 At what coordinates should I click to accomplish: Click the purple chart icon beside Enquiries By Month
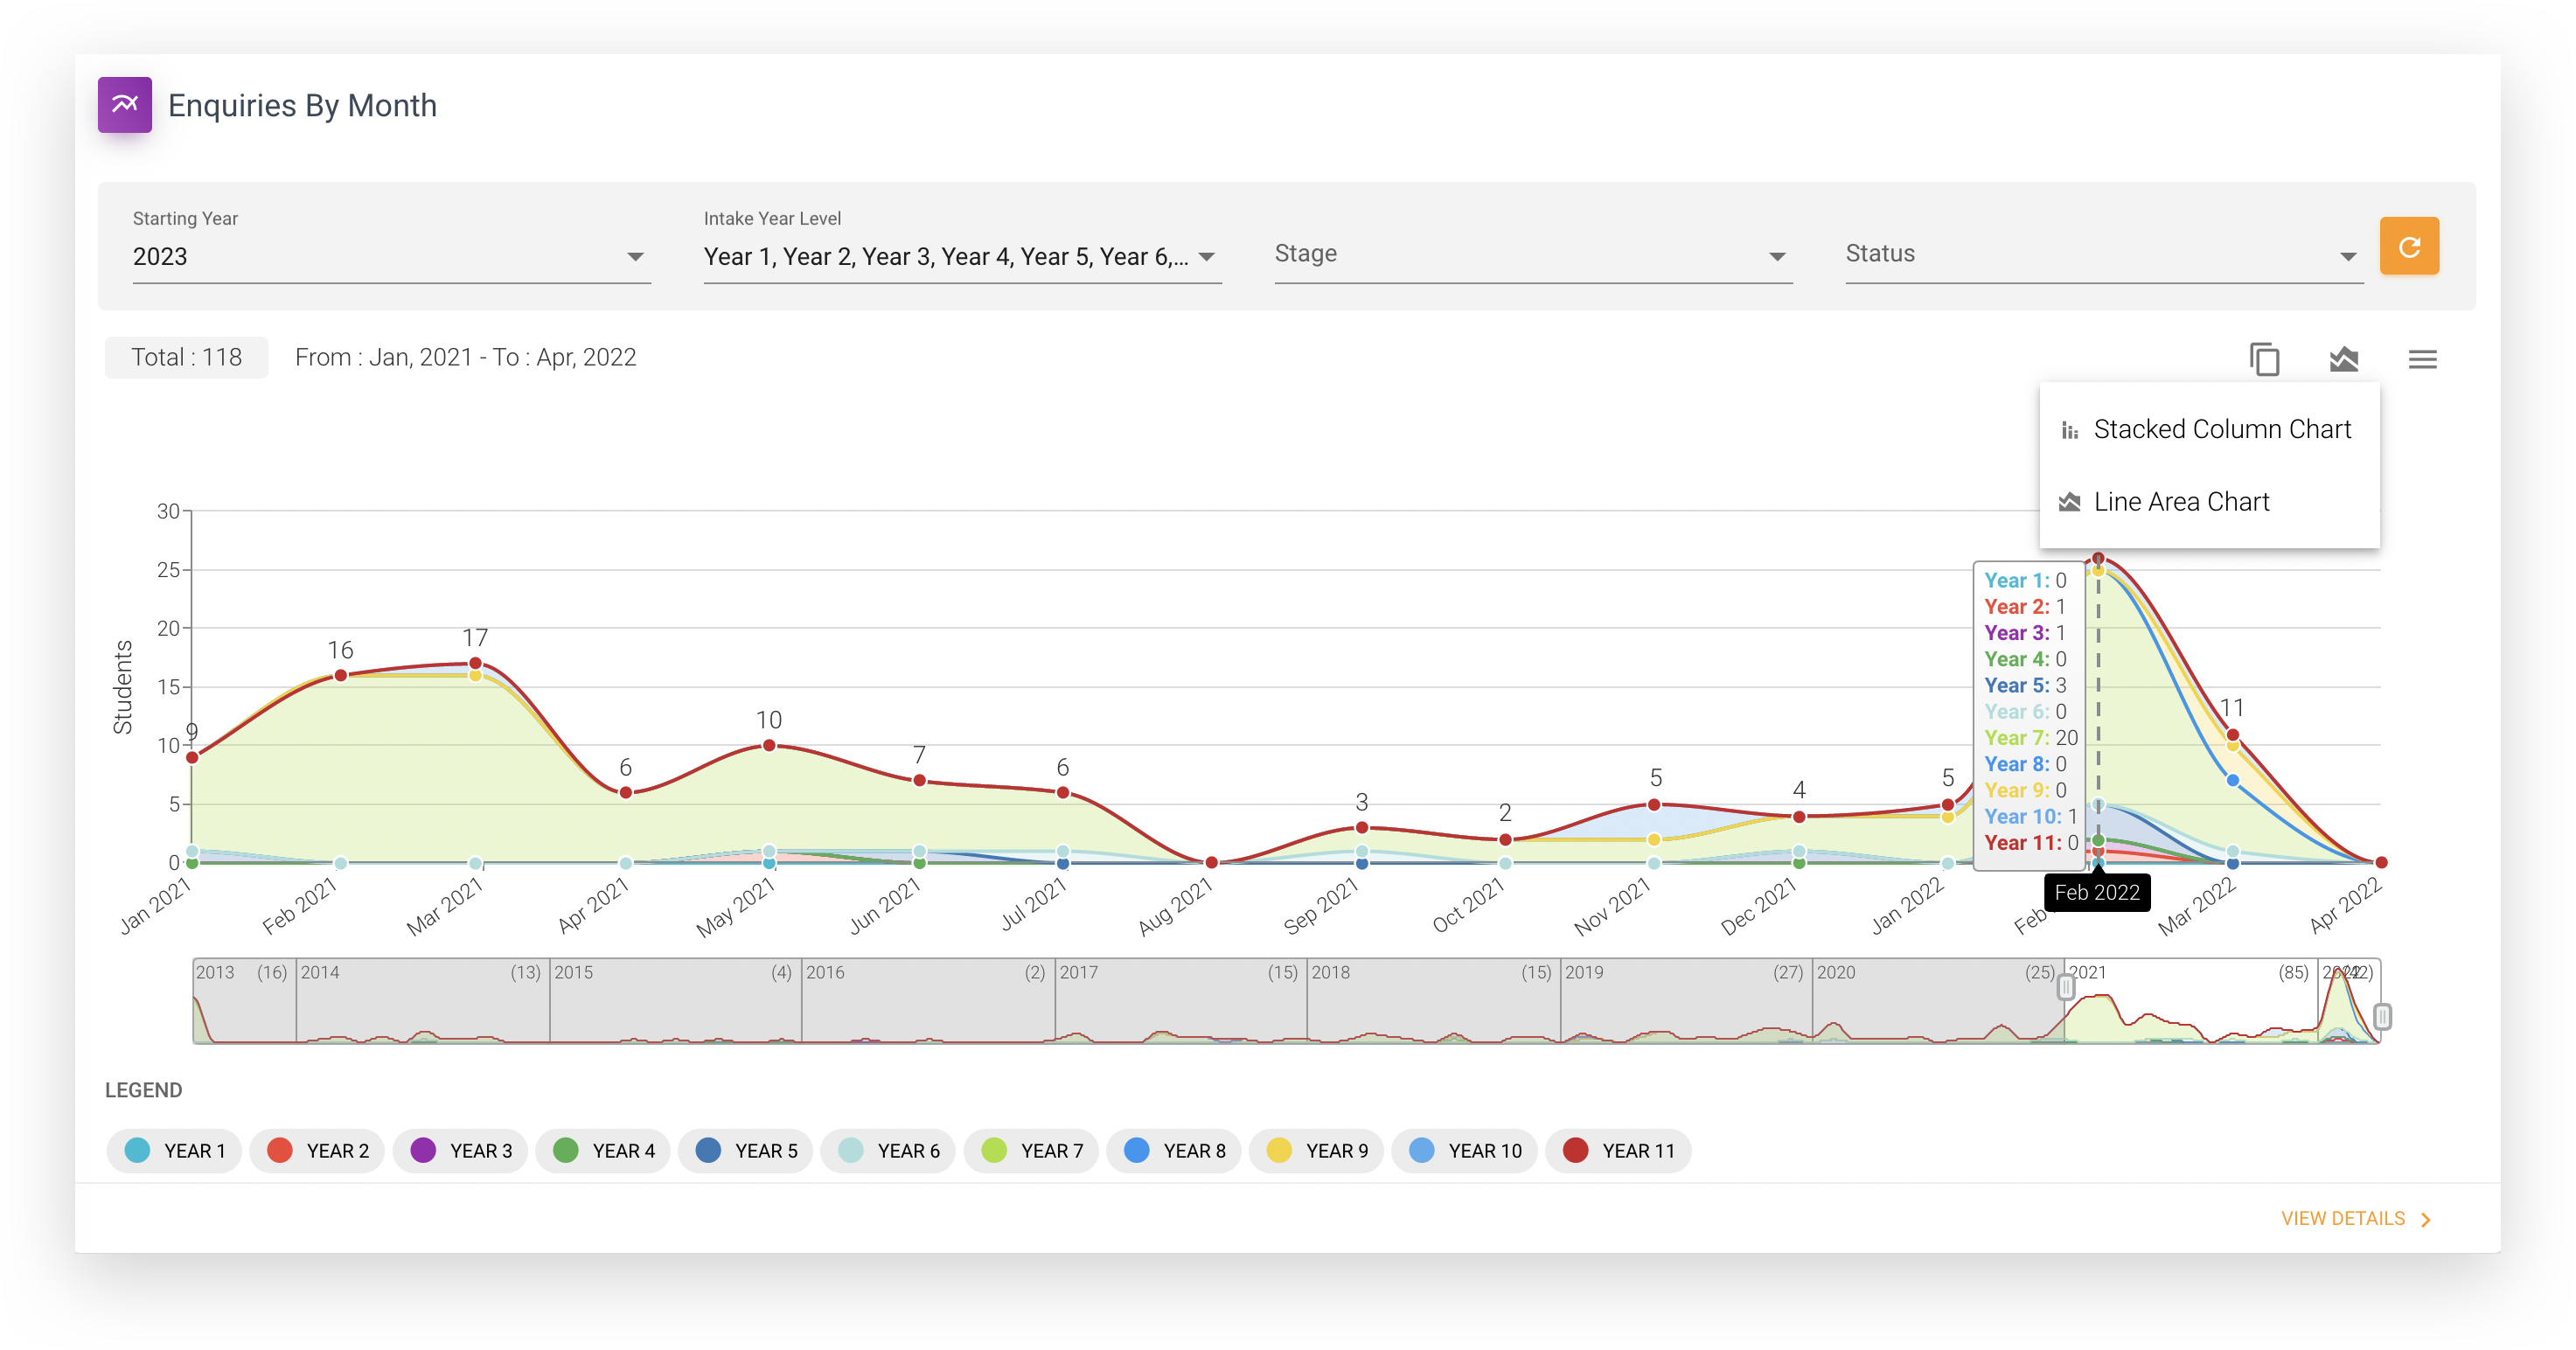(125, 104)
